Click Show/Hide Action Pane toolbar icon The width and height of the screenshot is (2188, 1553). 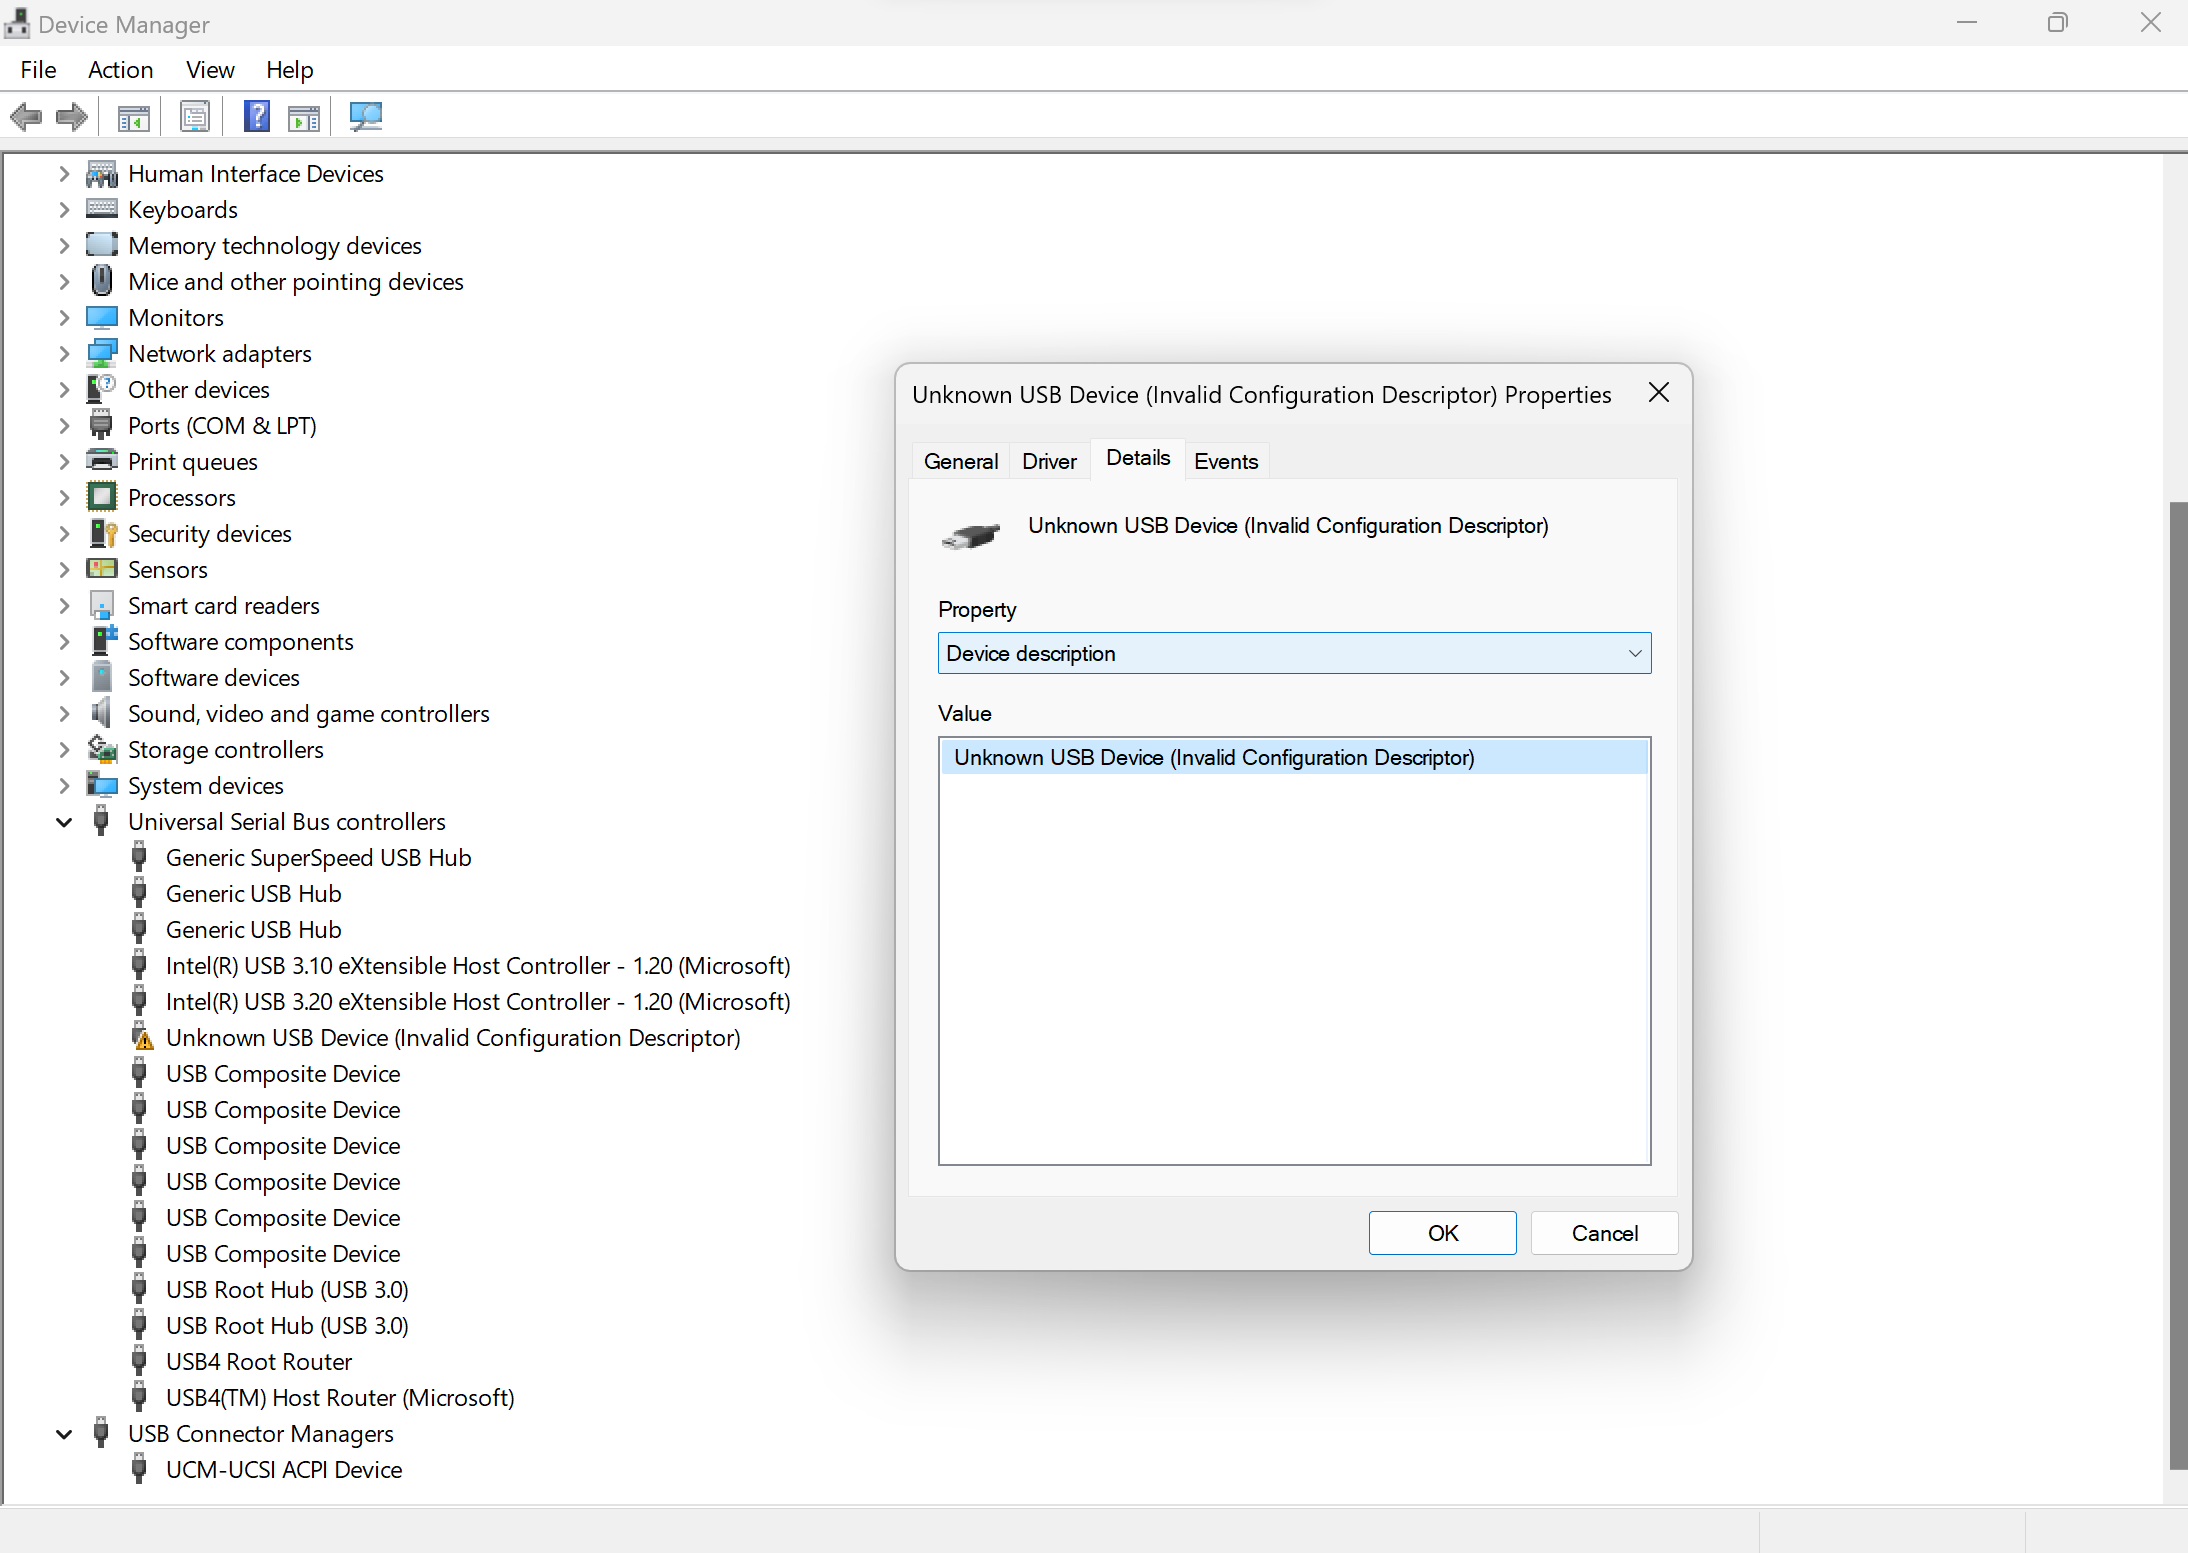coord(304,117)
